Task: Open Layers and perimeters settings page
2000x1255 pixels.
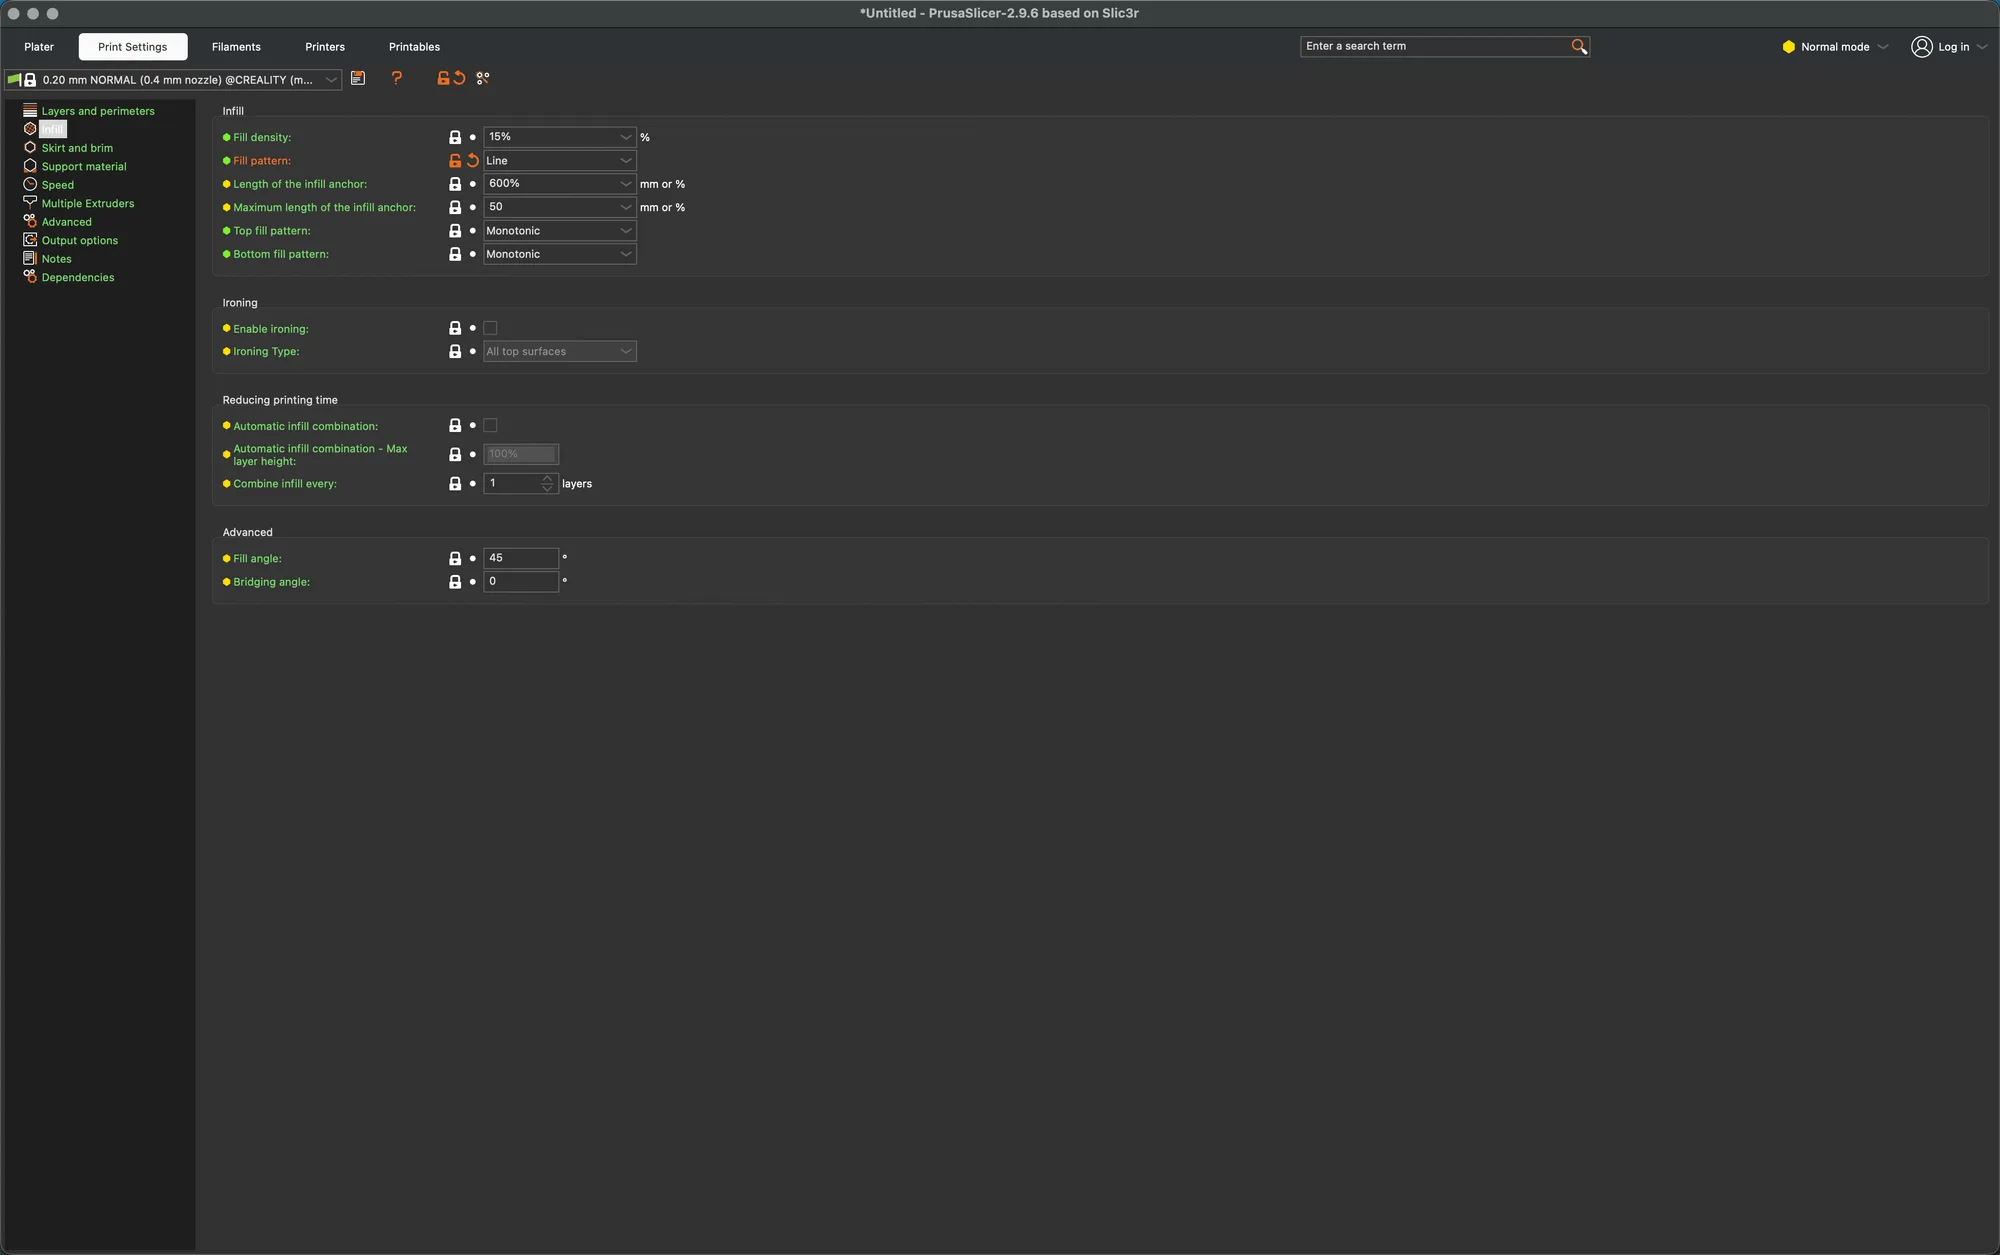Action: pyautogui.click(x=98, y=111)
